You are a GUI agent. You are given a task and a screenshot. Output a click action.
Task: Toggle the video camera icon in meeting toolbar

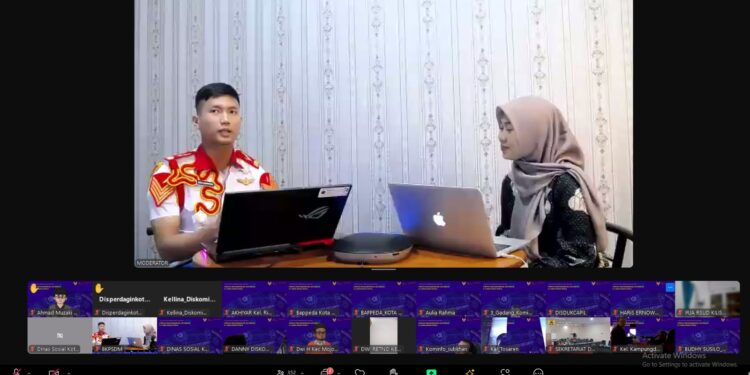(x=54, y=372)
